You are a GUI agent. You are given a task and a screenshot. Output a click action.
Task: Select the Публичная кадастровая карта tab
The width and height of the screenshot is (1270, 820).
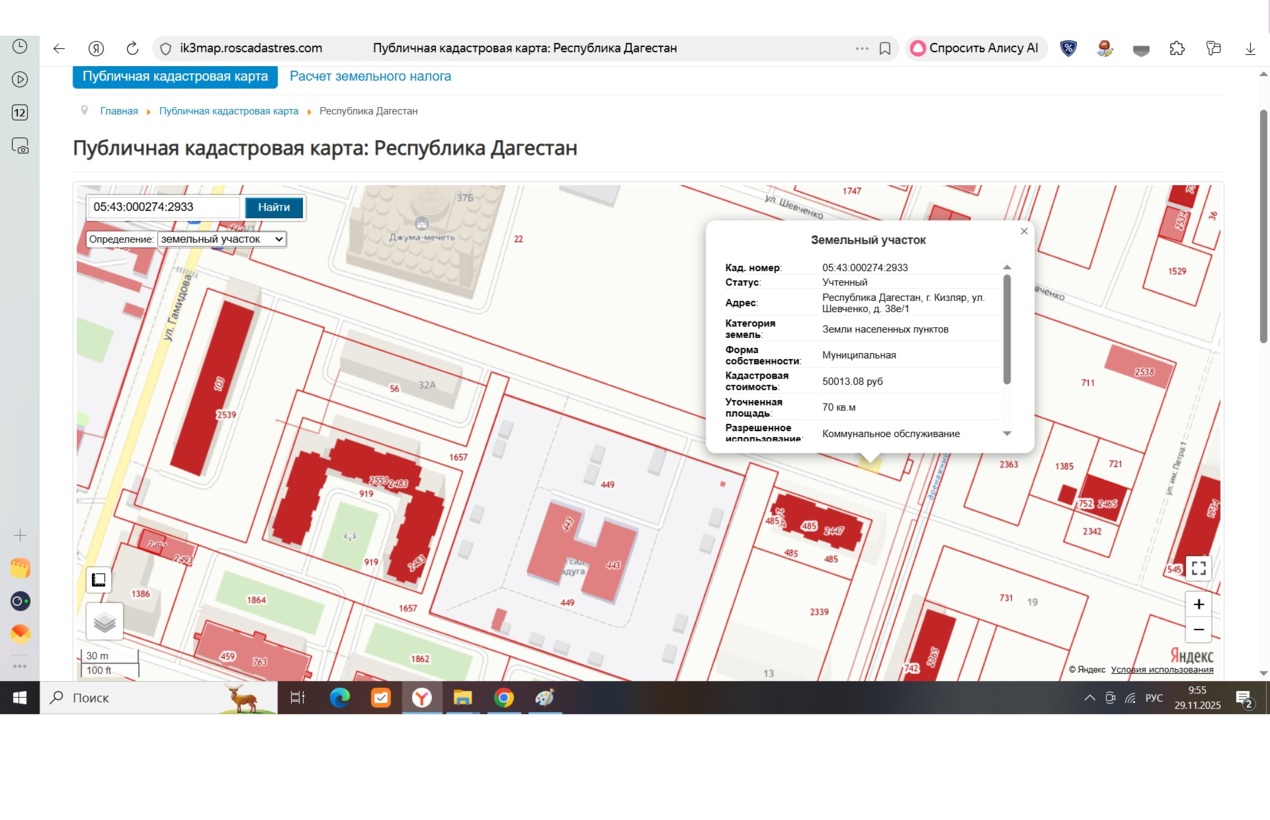point(175,76)
